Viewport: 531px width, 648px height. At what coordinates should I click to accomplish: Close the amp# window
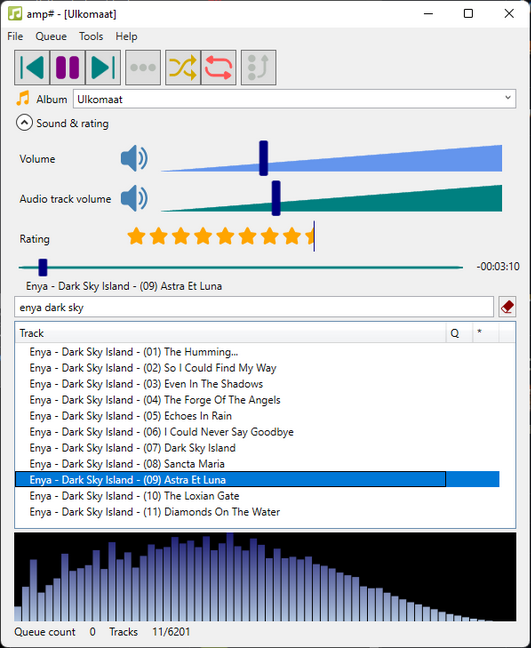click(x=509, y=14)
